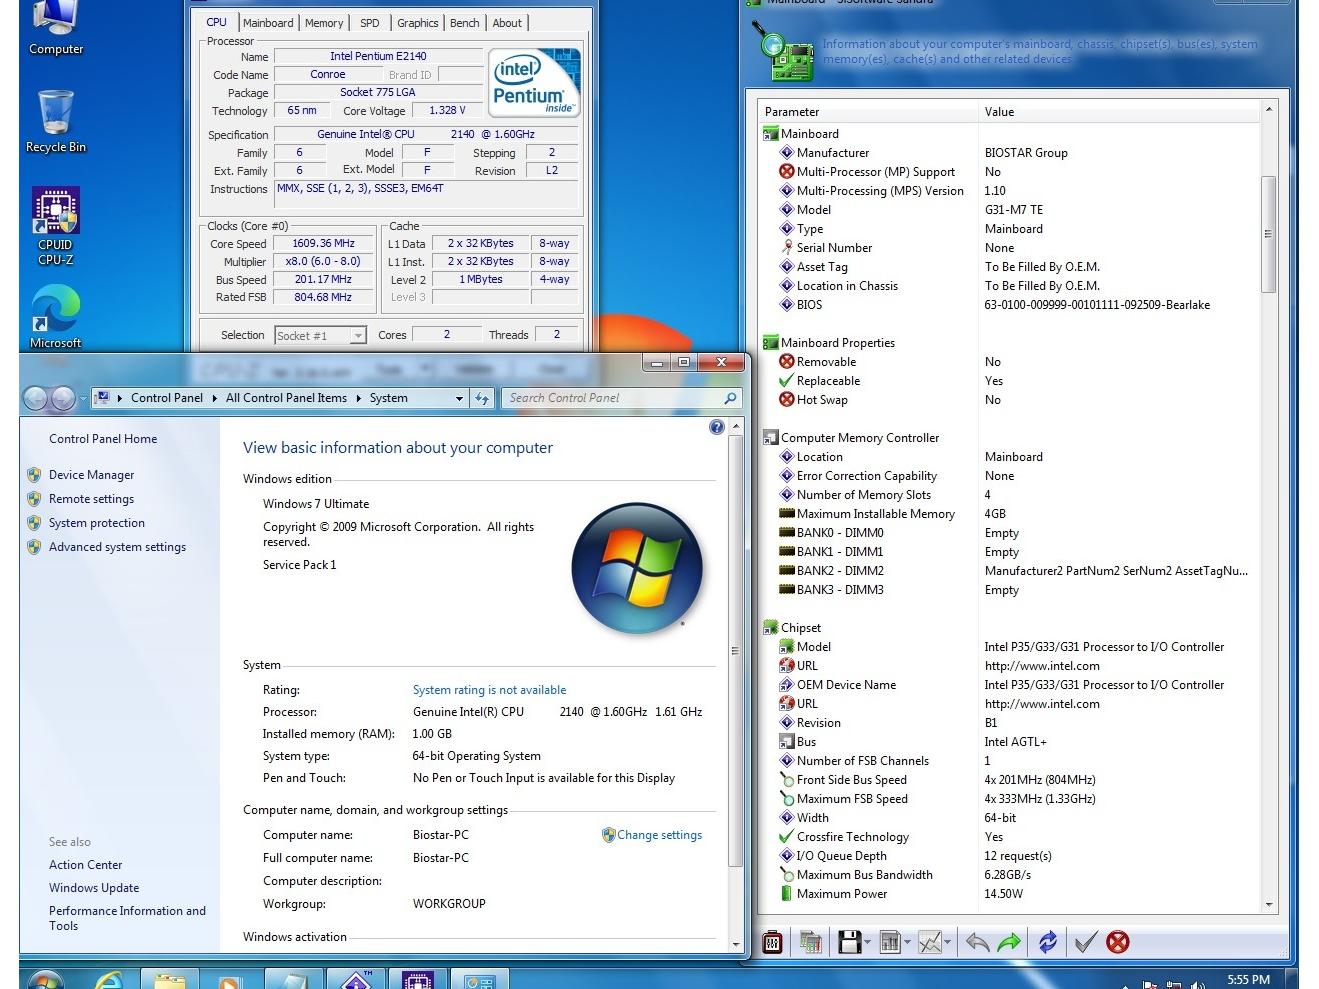Click the Internet Explorer taskbar icon
Image resolution: width=1319 pixels, height=989 pixels.
[108, 979]
